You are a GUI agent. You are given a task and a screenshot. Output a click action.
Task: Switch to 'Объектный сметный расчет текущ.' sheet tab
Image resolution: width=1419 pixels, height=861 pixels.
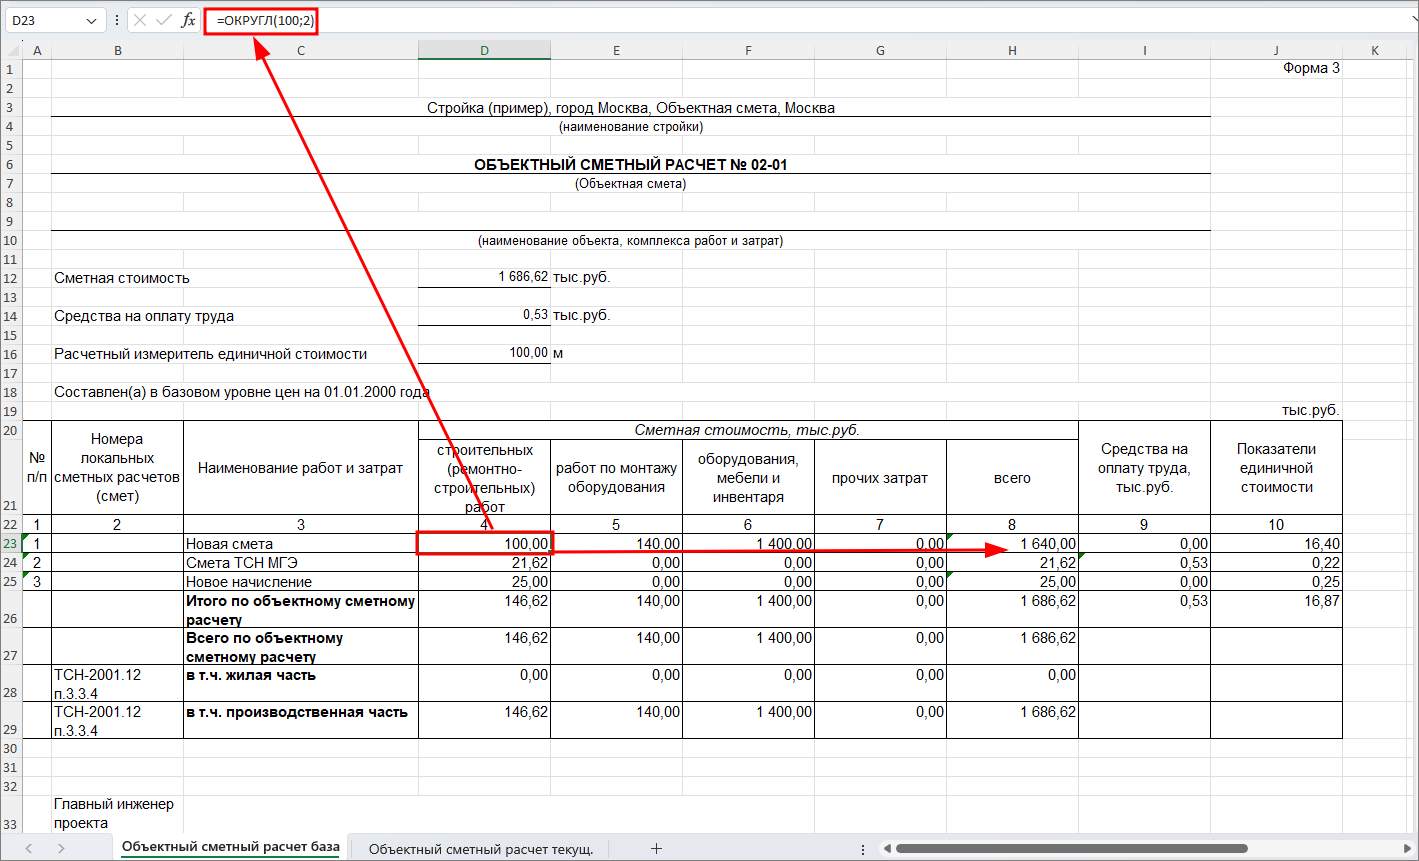tap(481, 848)
